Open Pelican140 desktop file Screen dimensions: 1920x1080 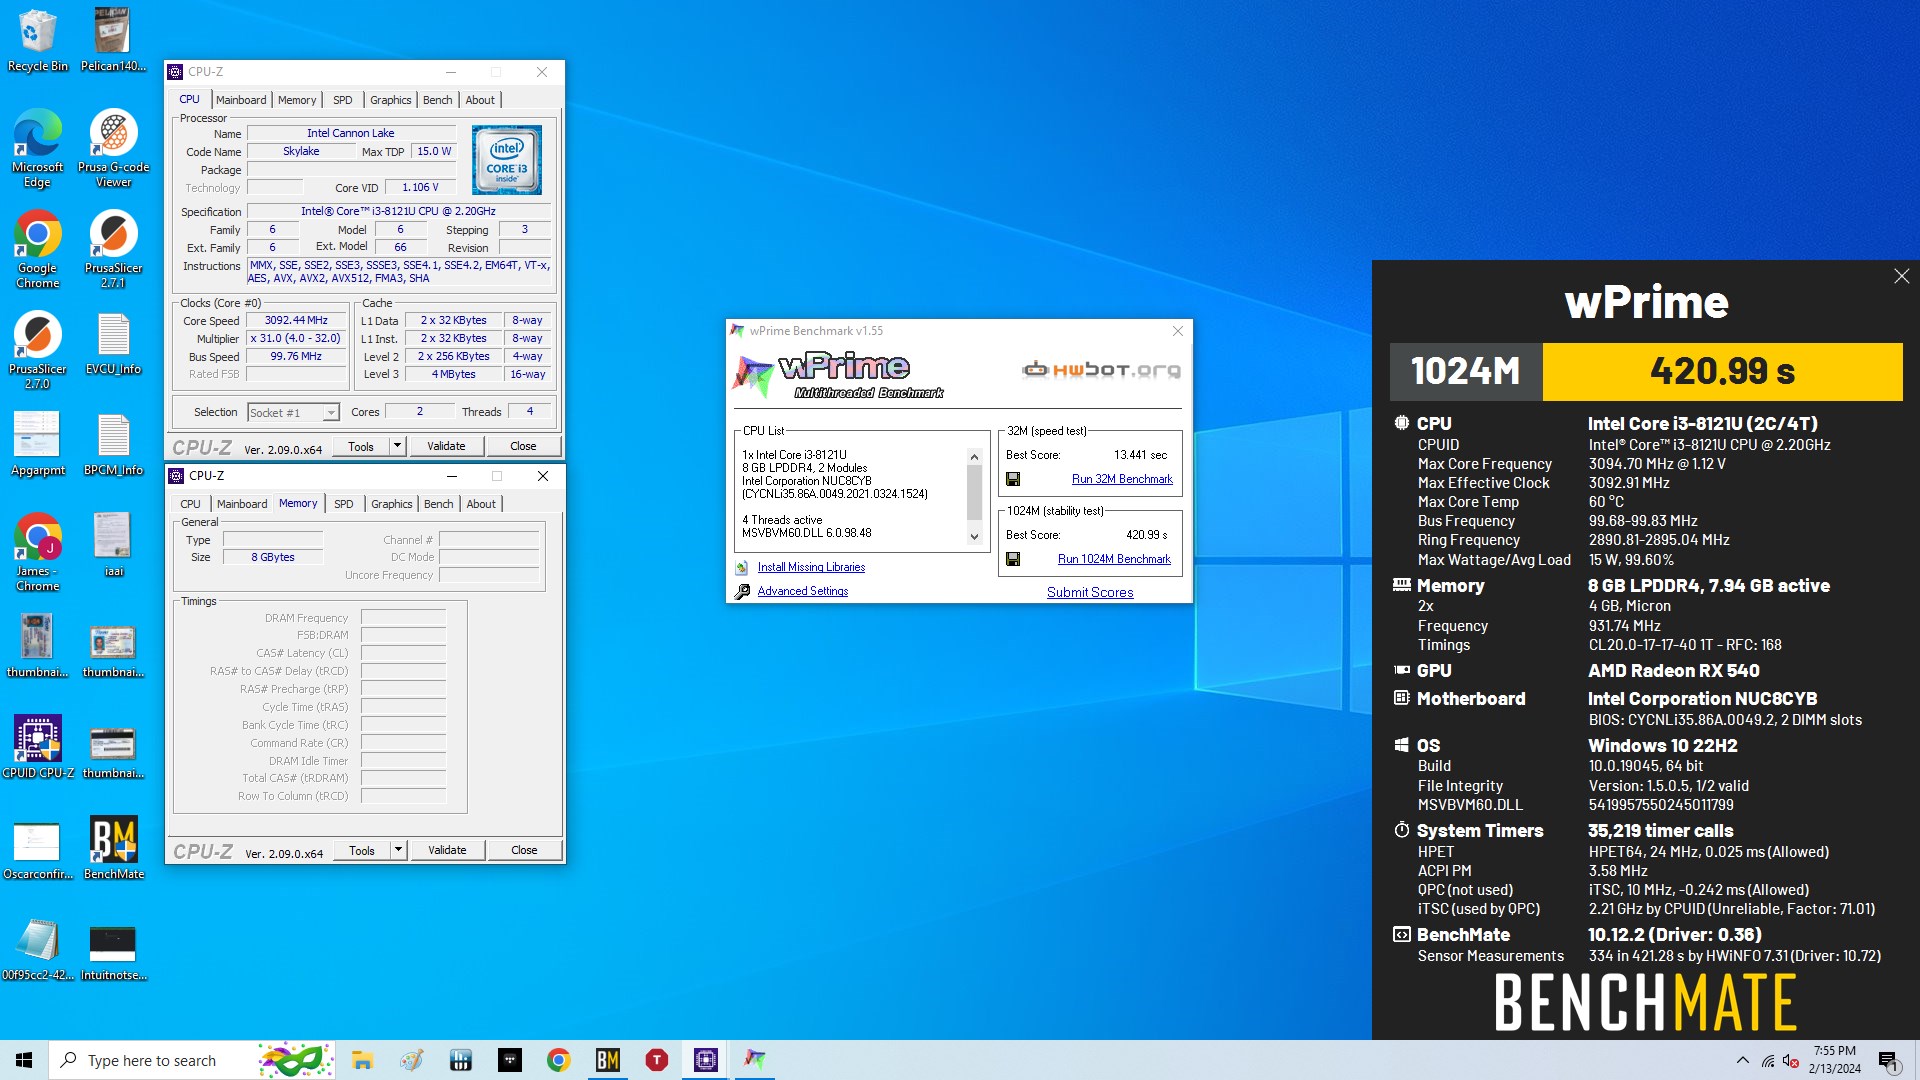coord(113,40)
